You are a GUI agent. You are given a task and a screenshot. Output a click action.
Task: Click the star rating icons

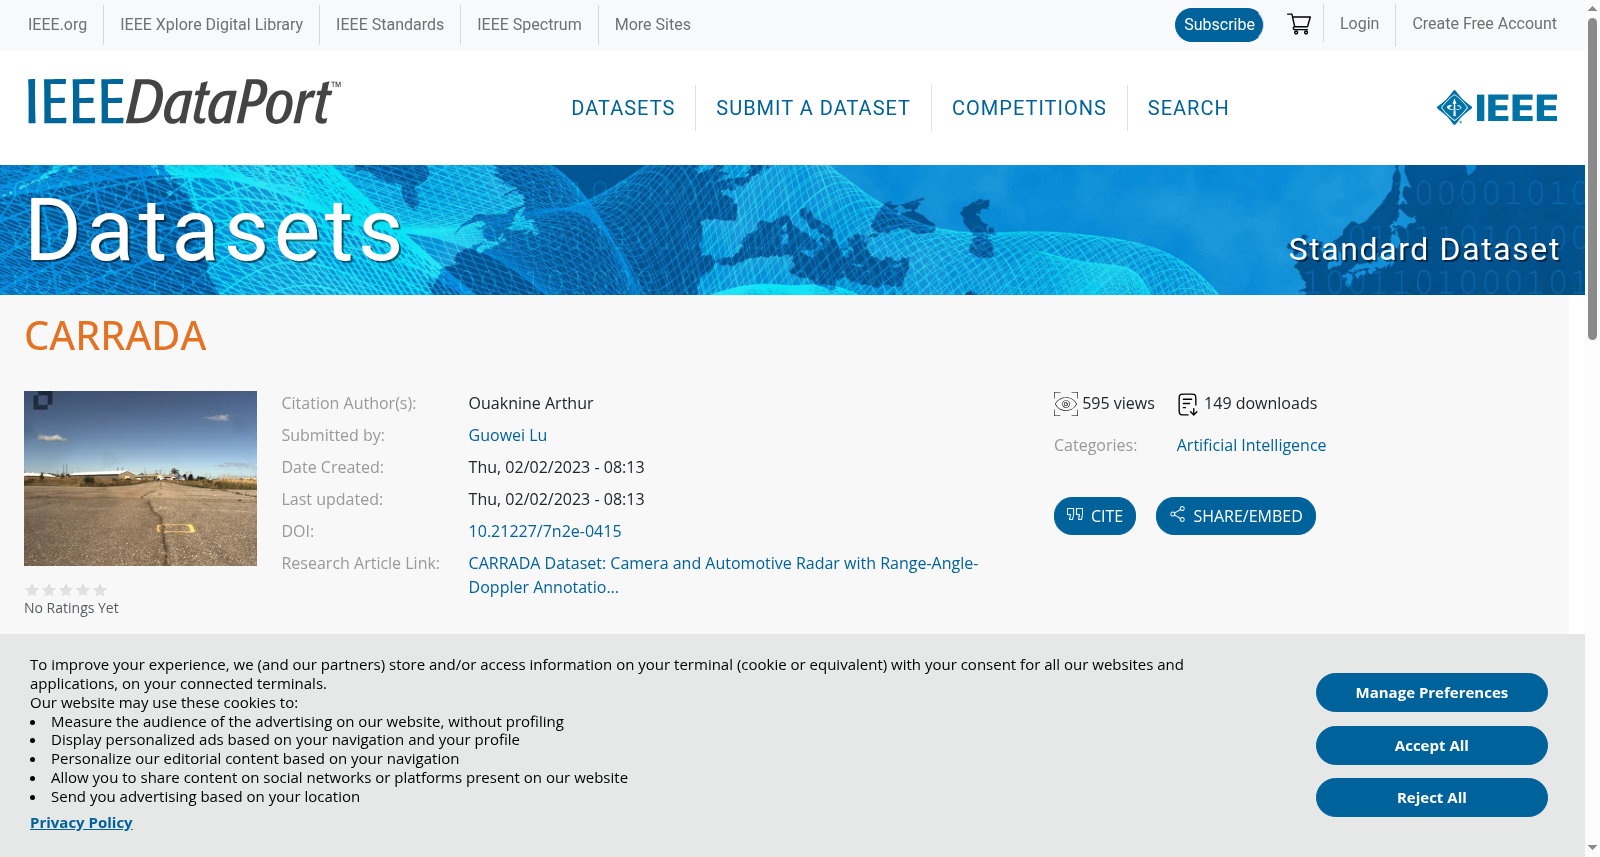[66, 590]
